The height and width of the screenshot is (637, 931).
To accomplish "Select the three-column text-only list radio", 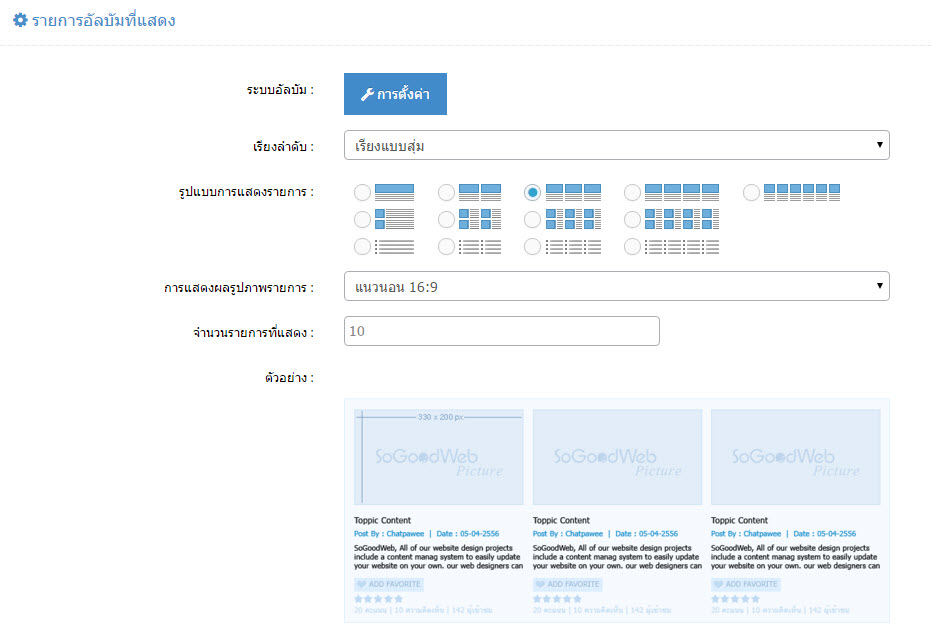I will pyautogui.click(x=533, y=246).
